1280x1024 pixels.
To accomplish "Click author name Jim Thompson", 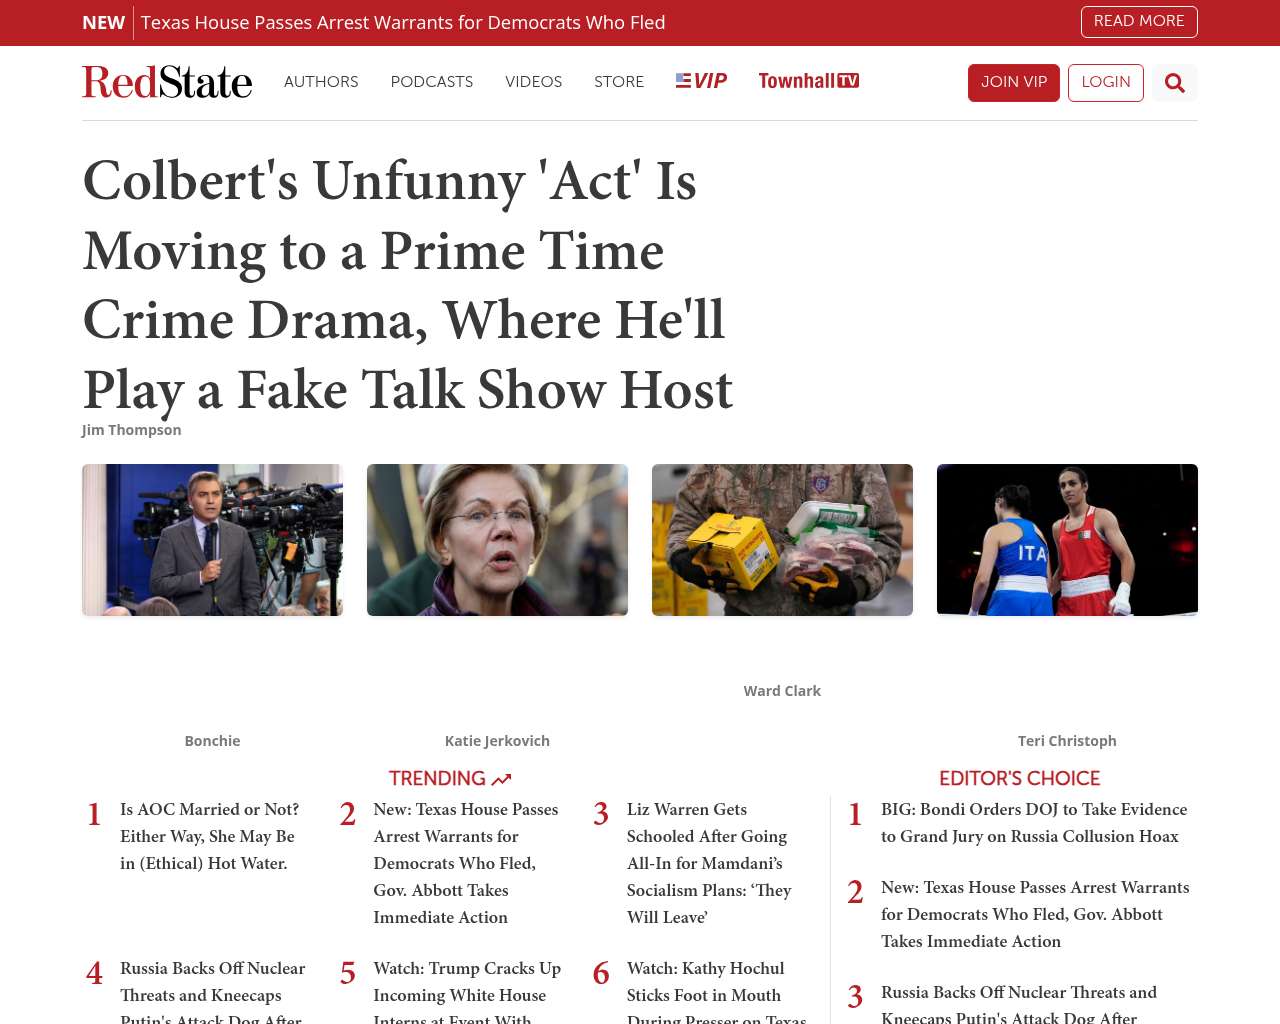I will [x=131, y=430].
